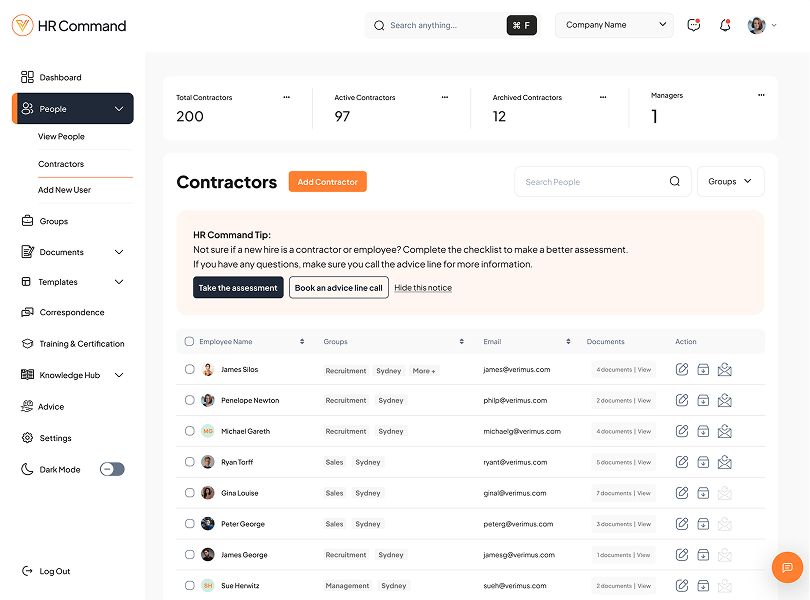
Task: Open the Groups filter dropdown
Action: [730, 182]
